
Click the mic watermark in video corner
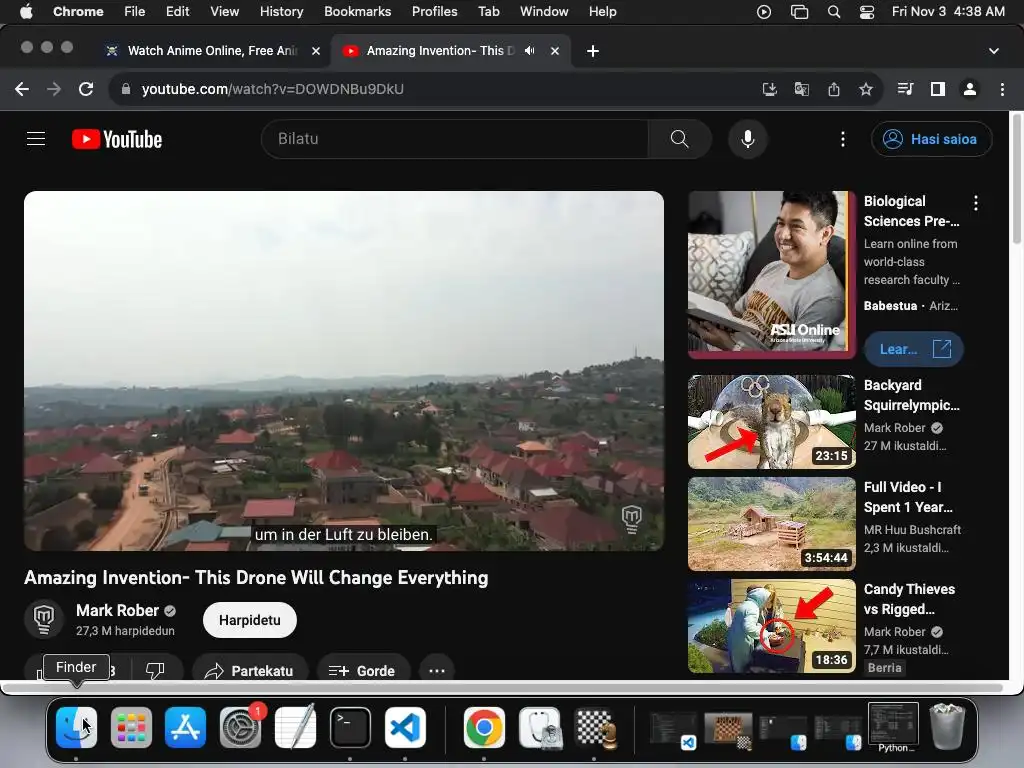pos(632,519)
